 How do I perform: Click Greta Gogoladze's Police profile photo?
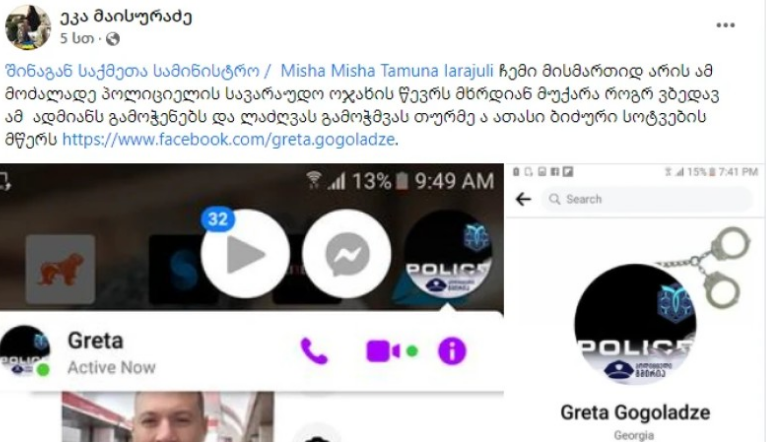[635, 324]
